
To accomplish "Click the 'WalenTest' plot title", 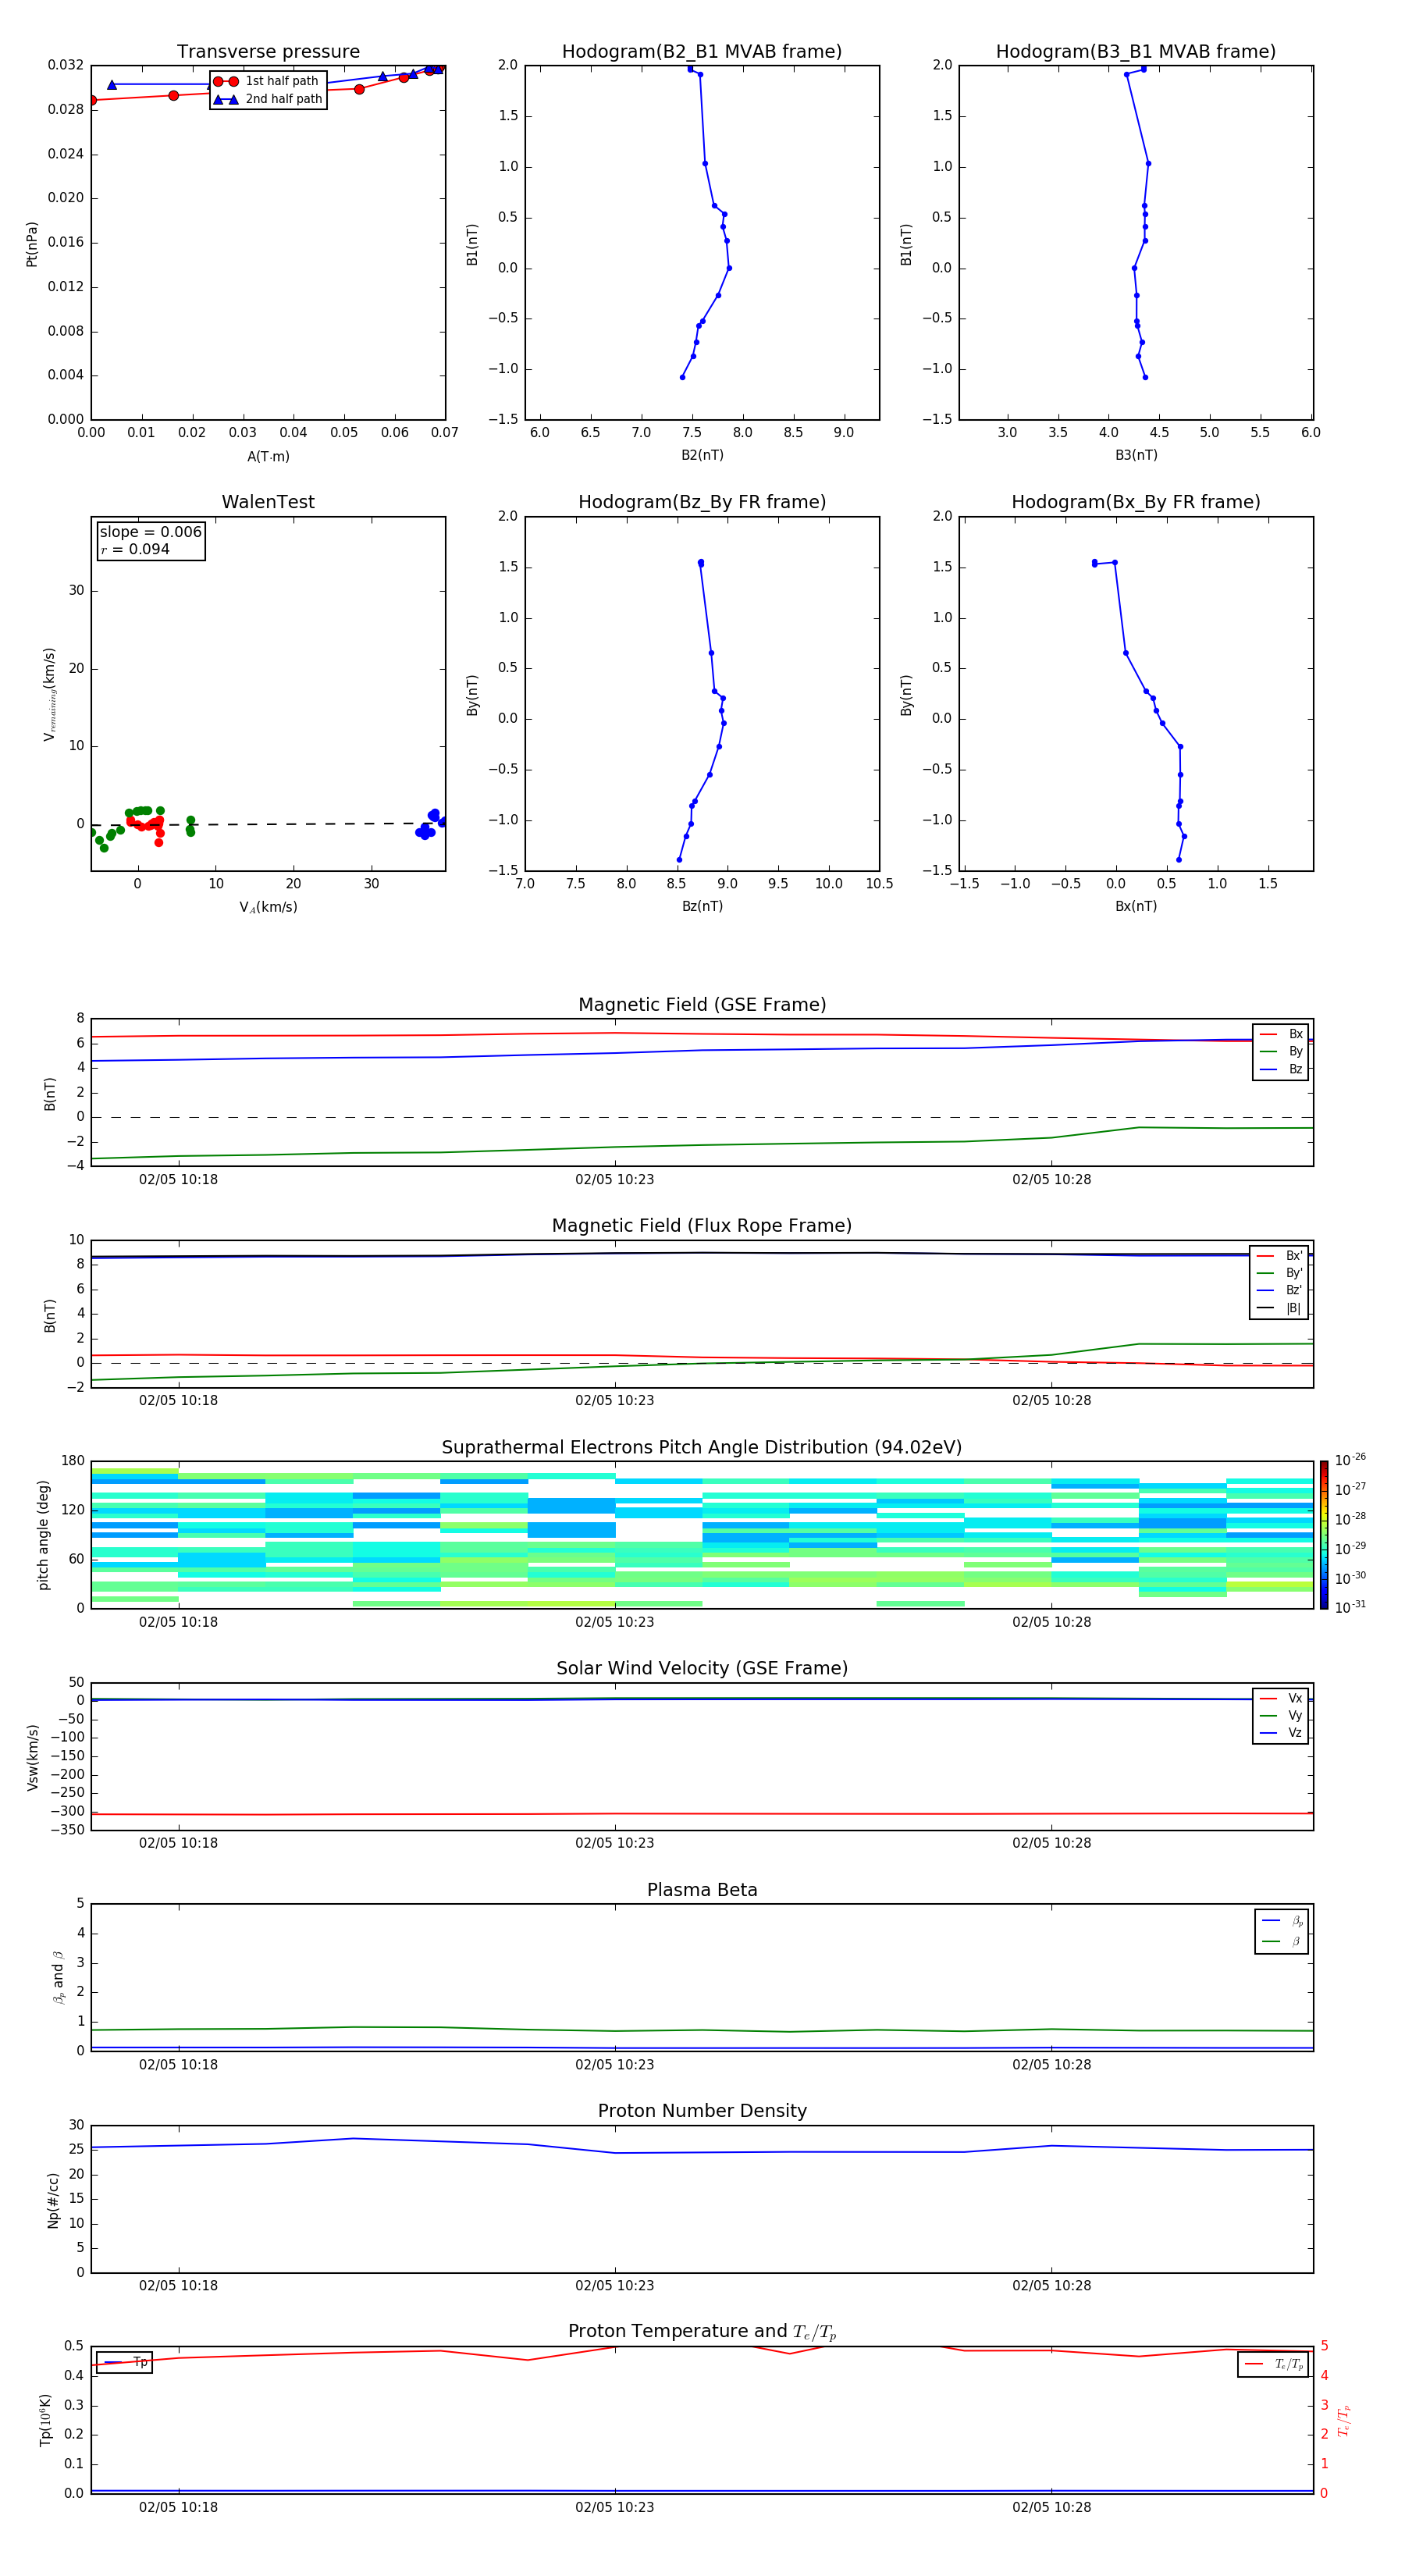I will [x=268, y=502].
